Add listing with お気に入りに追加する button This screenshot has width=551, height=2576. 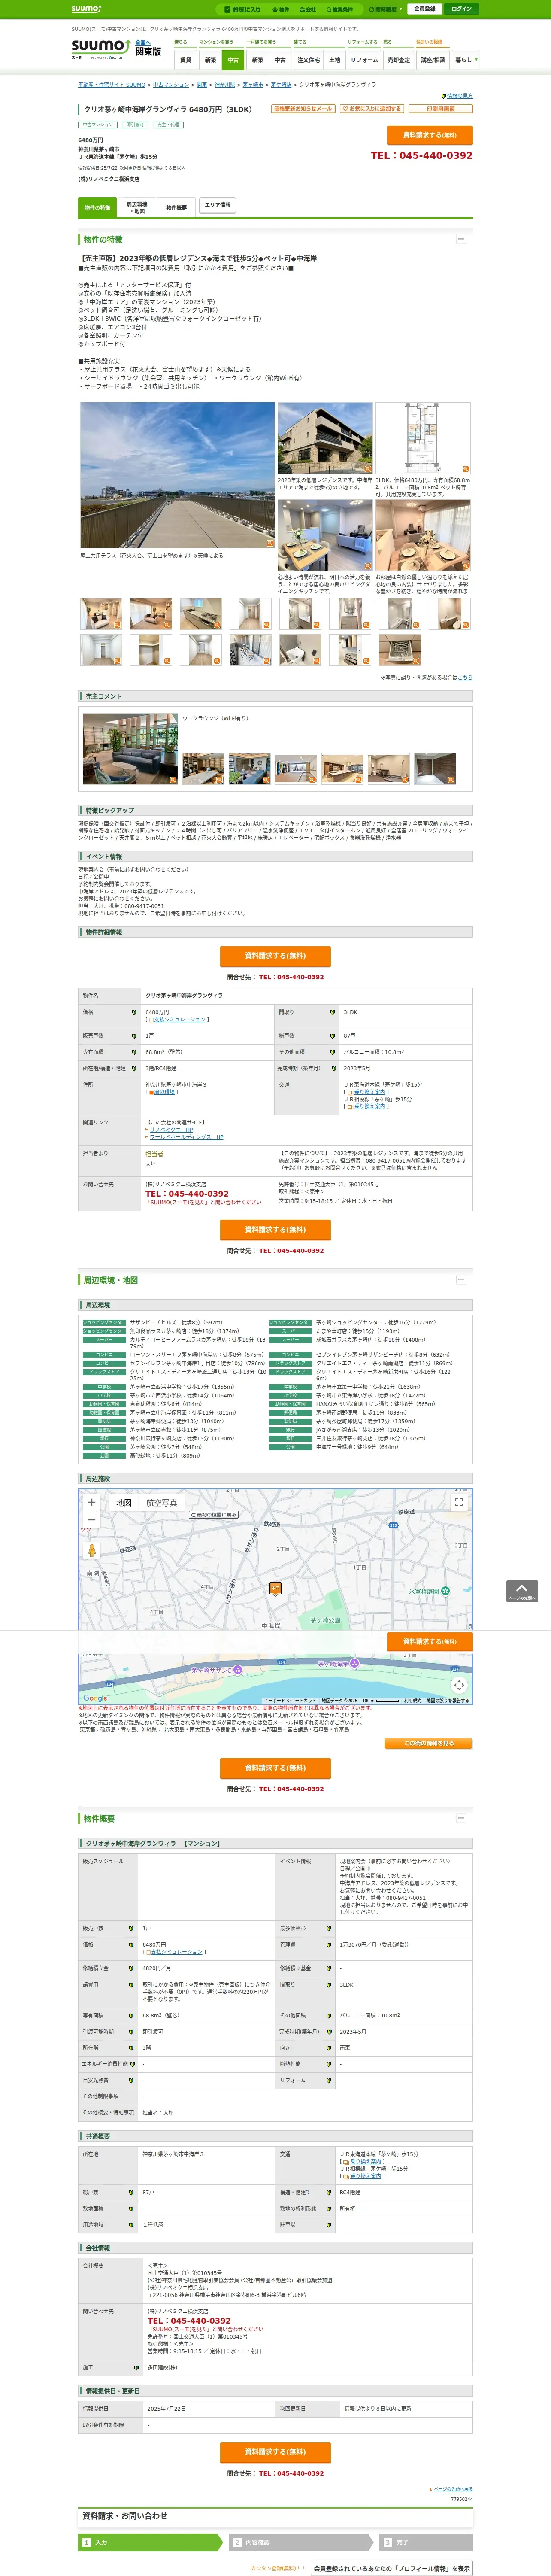pos(371,109)
